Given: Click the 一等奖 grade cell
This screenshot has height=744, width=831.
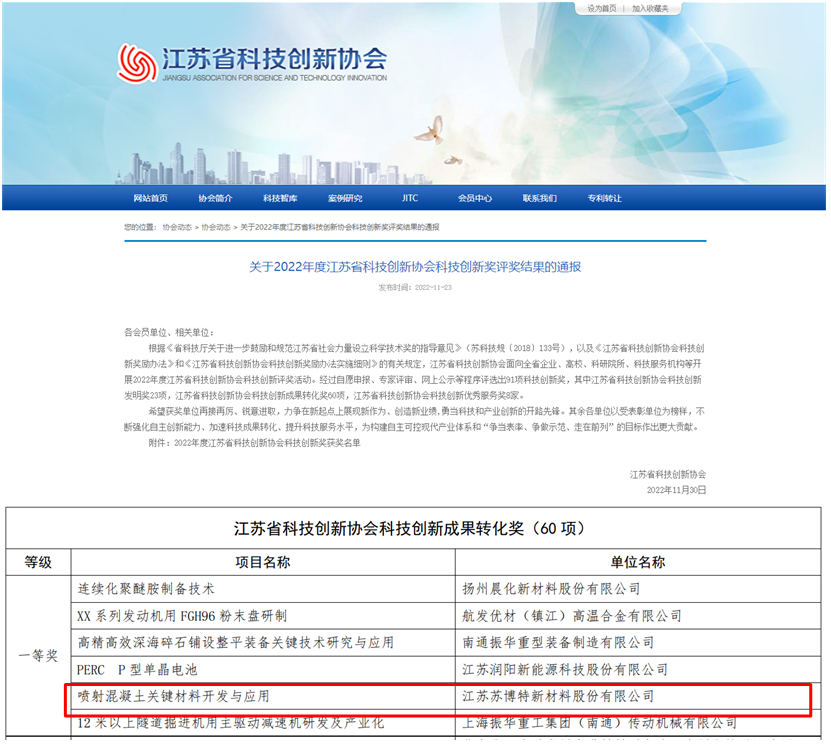Looking at the screenshot, I should pyautogui.click(x=38, y=656).
